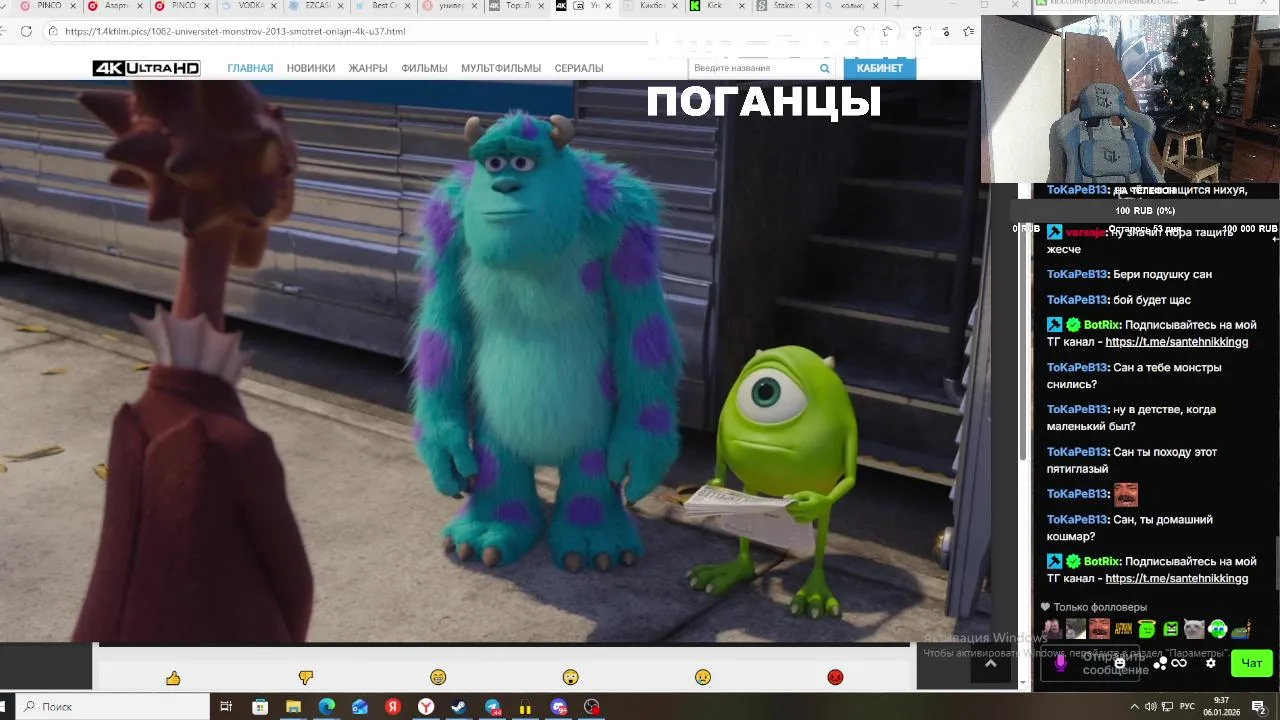Image resolution: width=1280 pixels, height=720 pixels.
Task: Click the browser address bar URL
Action: [x=235, y=31]
